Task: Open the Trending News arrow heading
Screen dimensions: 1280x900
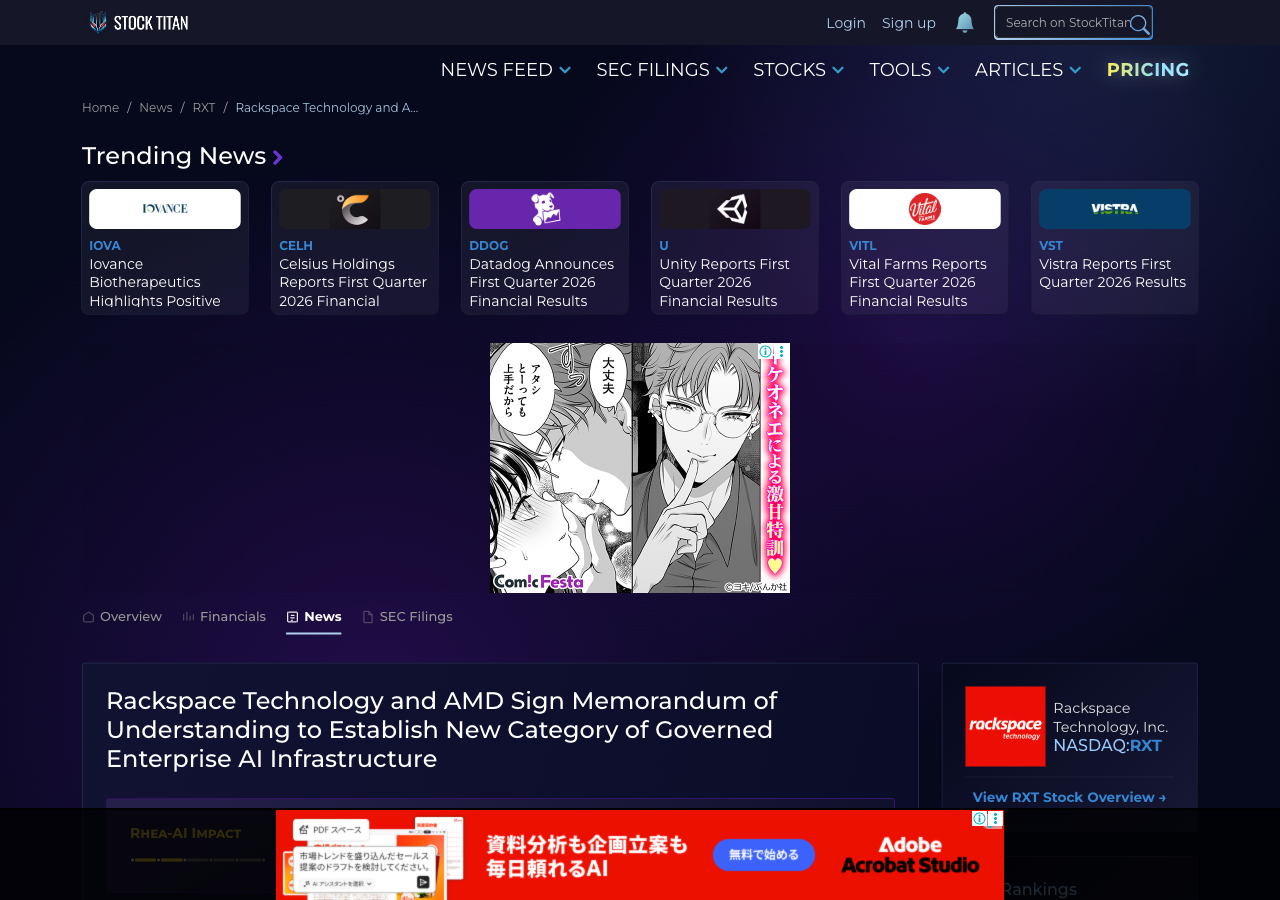Action: click(182, 156)
